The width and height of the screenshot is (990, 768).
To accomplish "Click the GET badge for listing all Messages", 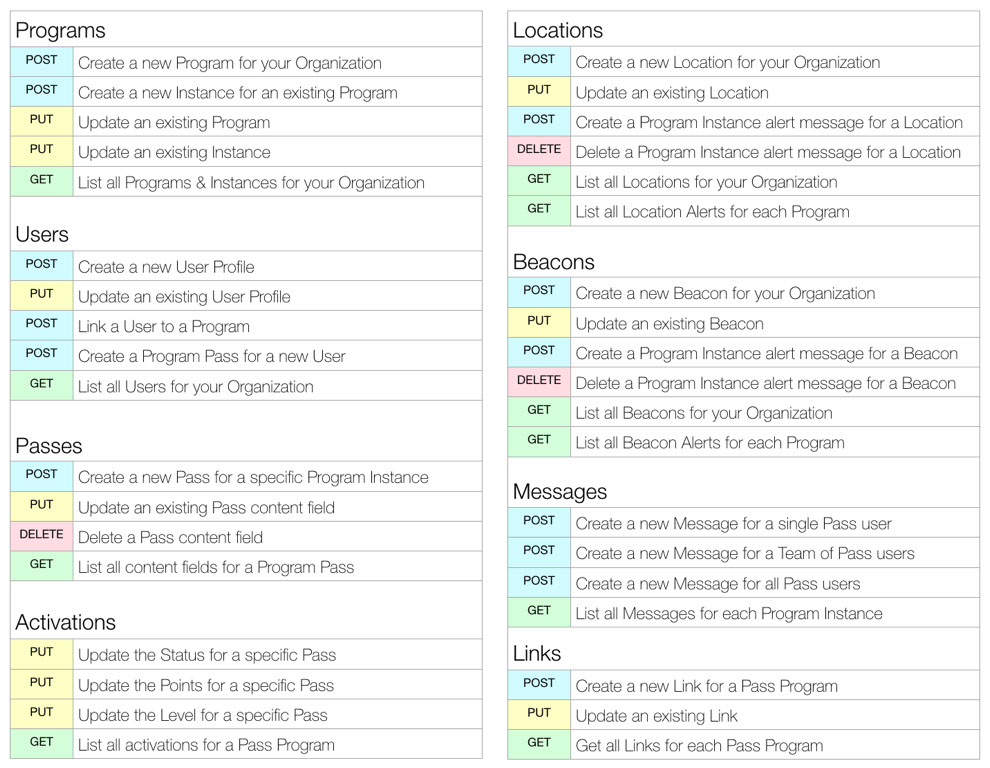I will [x=539, y=612].
